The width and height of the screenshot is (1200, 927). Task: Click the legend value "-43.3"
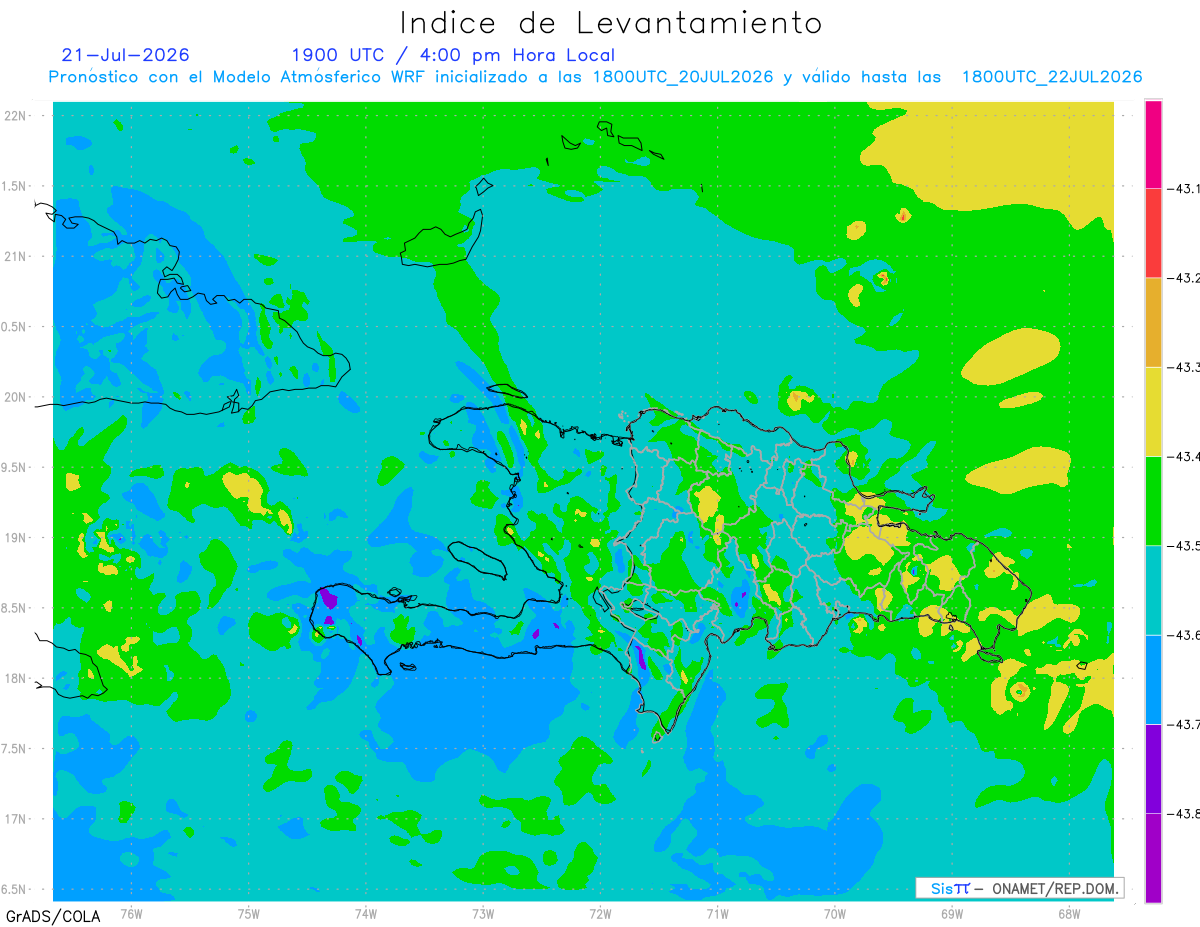point(1184,367)
